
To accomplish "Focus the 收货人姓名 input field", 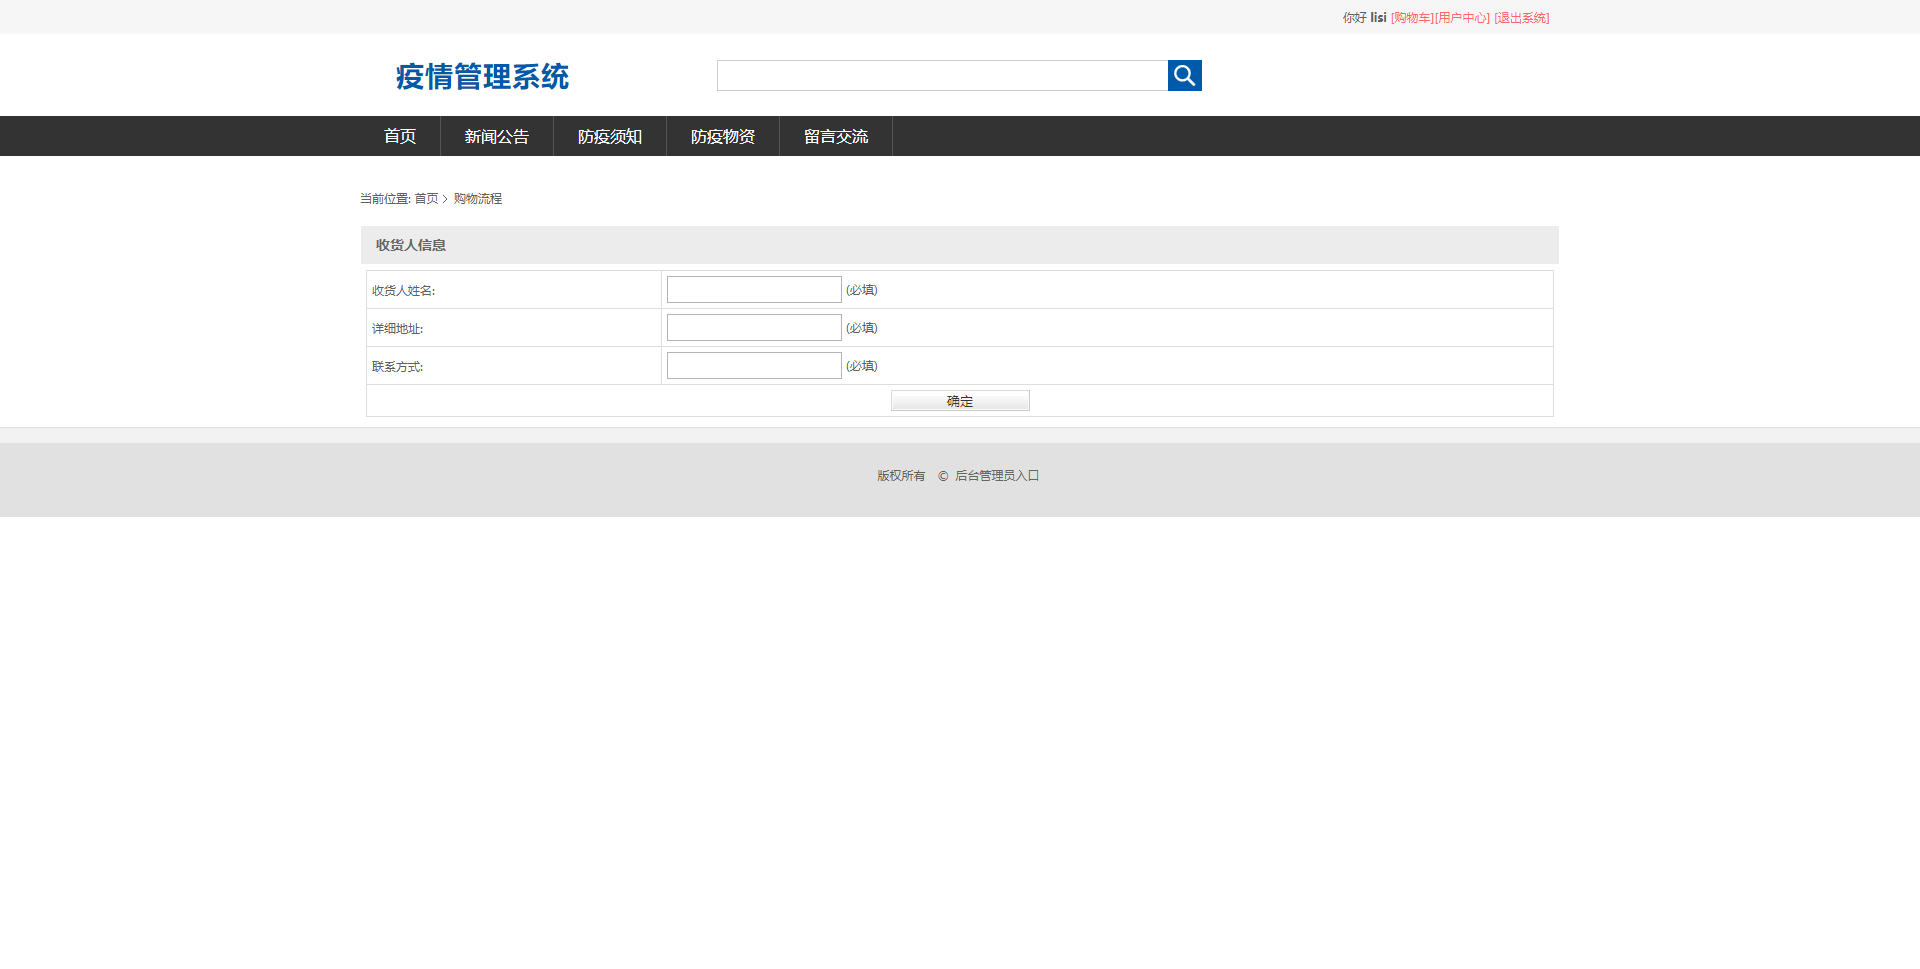I will pyautogui.click(x=754, y=289).
